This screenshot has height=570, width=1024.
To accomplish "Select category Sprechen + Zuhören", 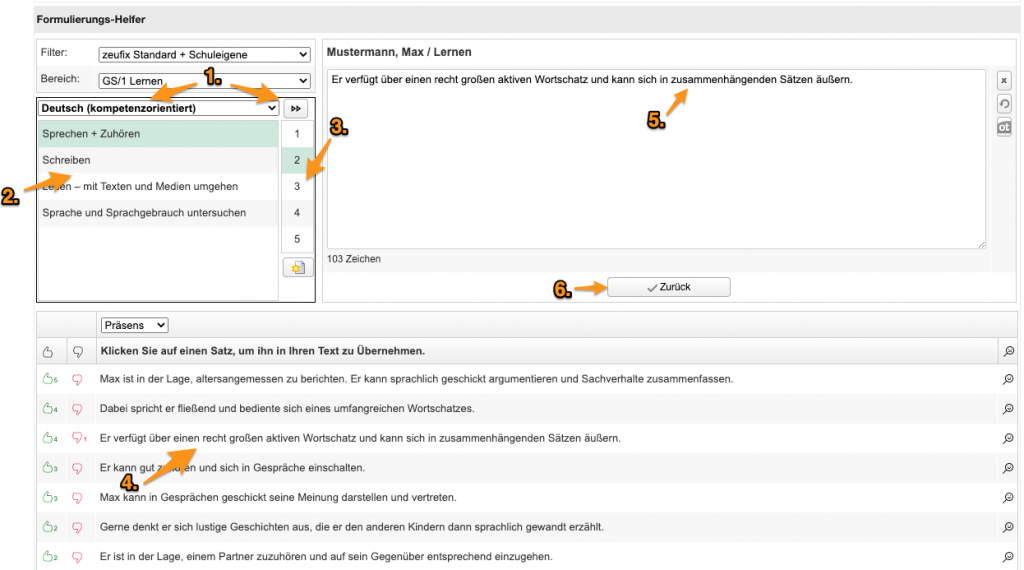I will pyautogui.click(x=158, y=134).
